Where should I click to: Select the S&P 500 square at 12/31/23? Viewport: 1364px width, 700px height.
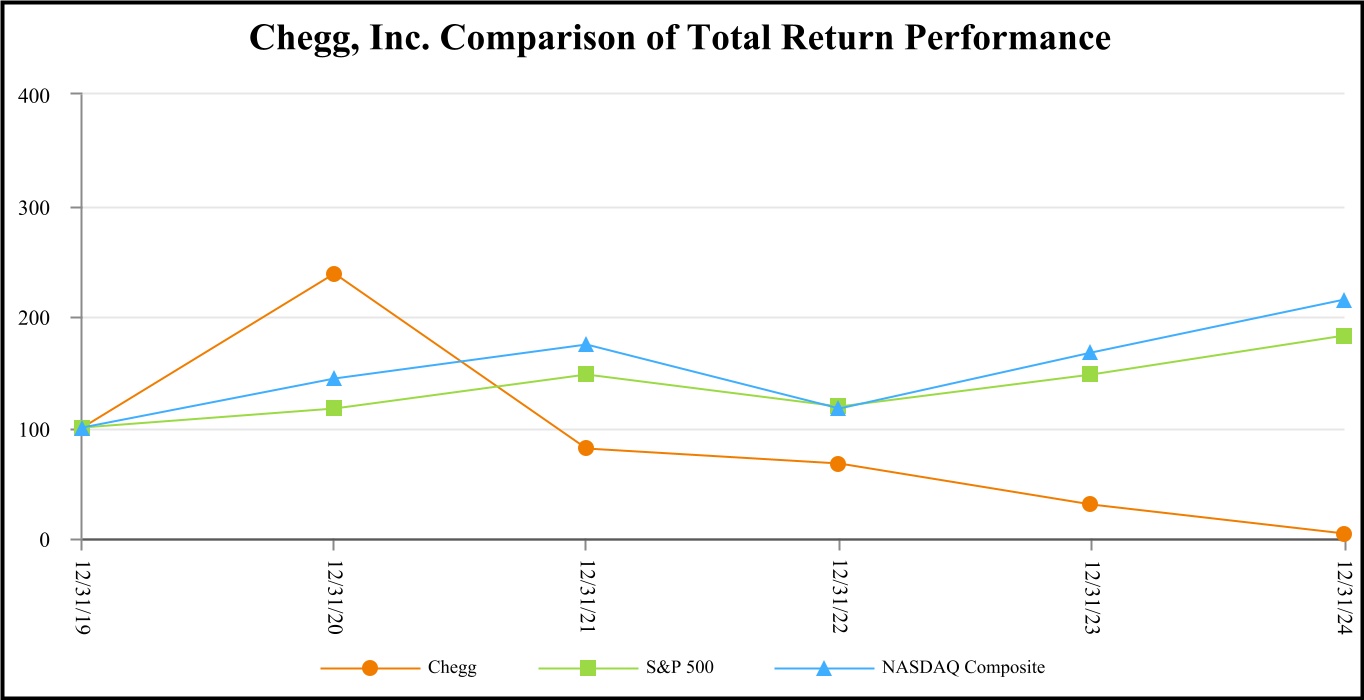(x=1090, y=374)
